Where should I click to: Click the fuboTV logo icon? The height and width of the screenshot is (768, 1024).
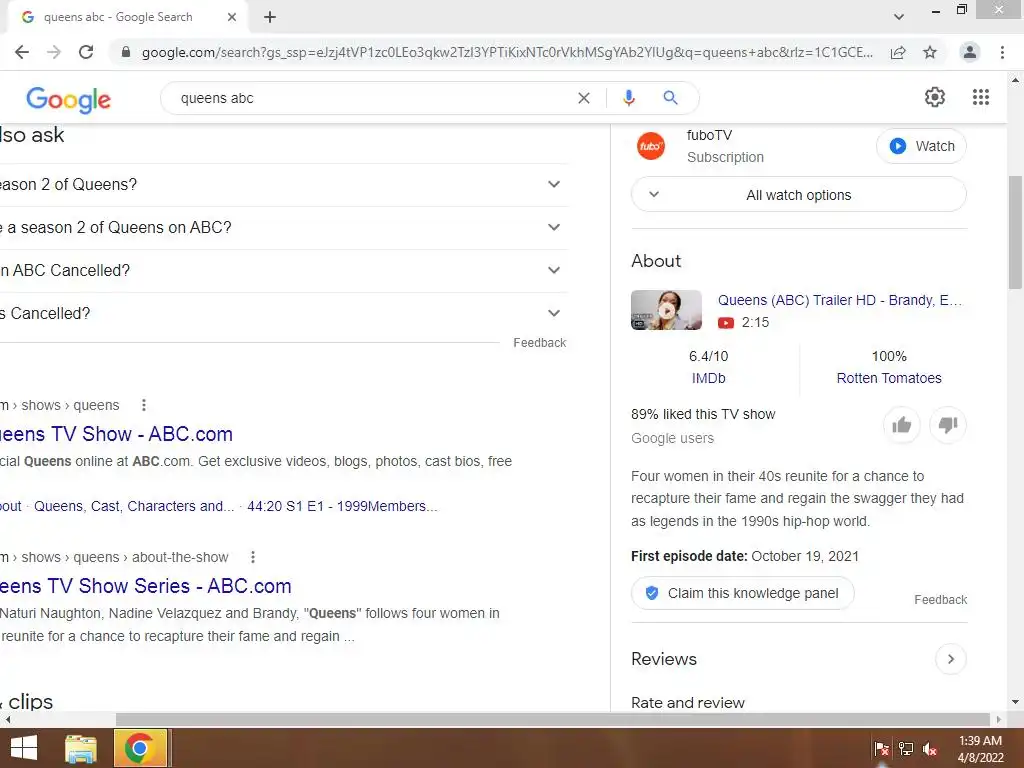(651, 146)
